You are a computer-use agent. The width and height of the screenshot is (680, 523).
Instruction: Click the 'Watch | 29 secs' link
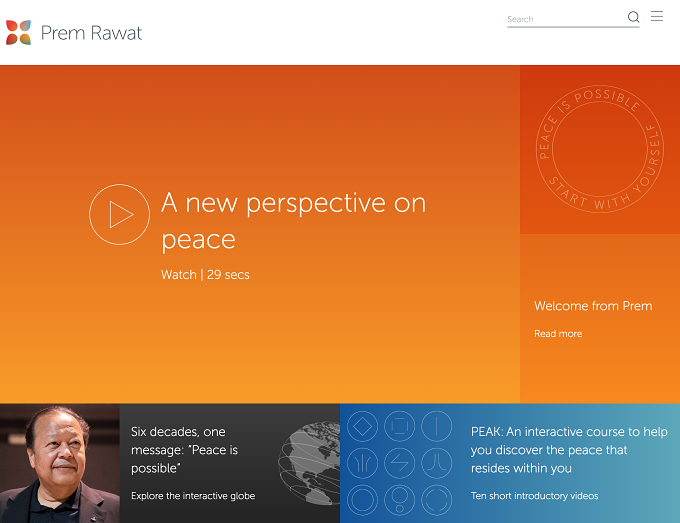205,275
